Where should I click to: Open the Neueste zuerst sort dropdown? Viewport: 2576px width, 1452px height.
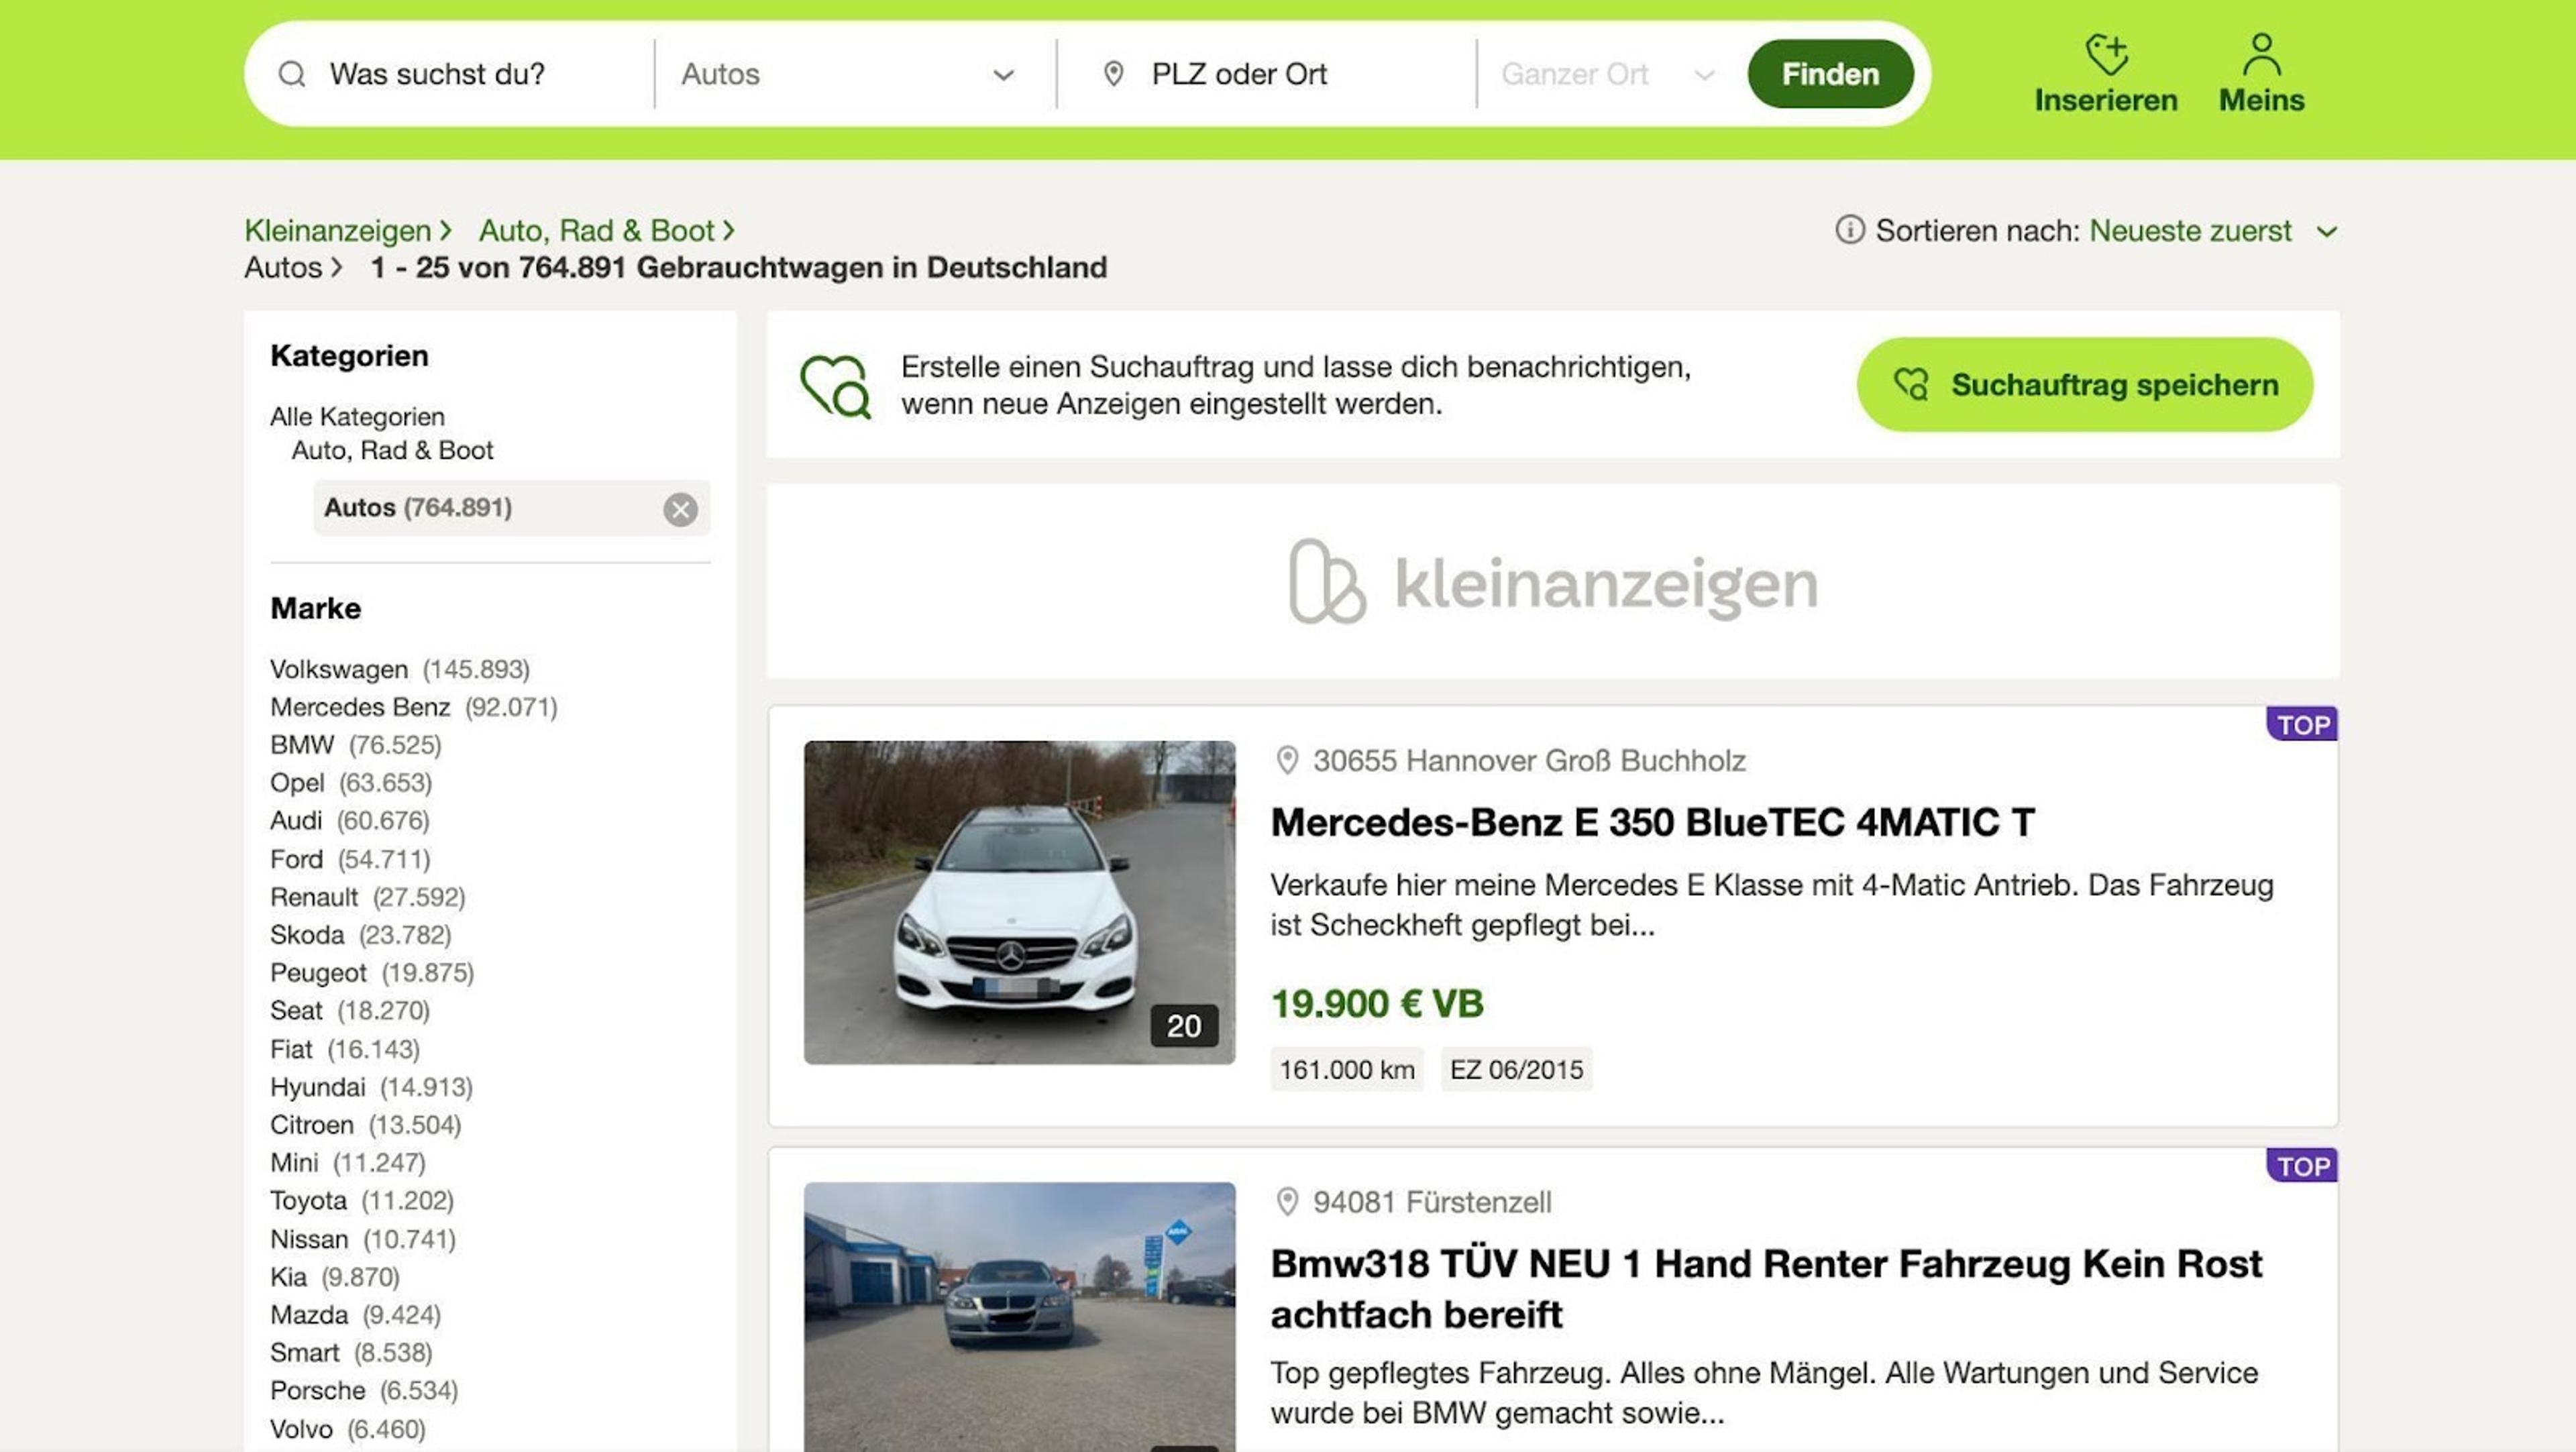(2212, 231)
